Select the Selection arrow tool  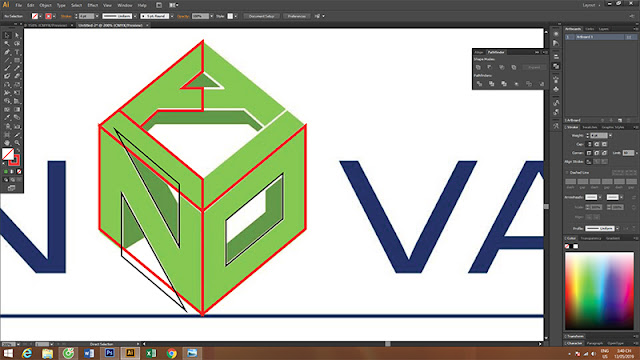click(x=7, y=36)
